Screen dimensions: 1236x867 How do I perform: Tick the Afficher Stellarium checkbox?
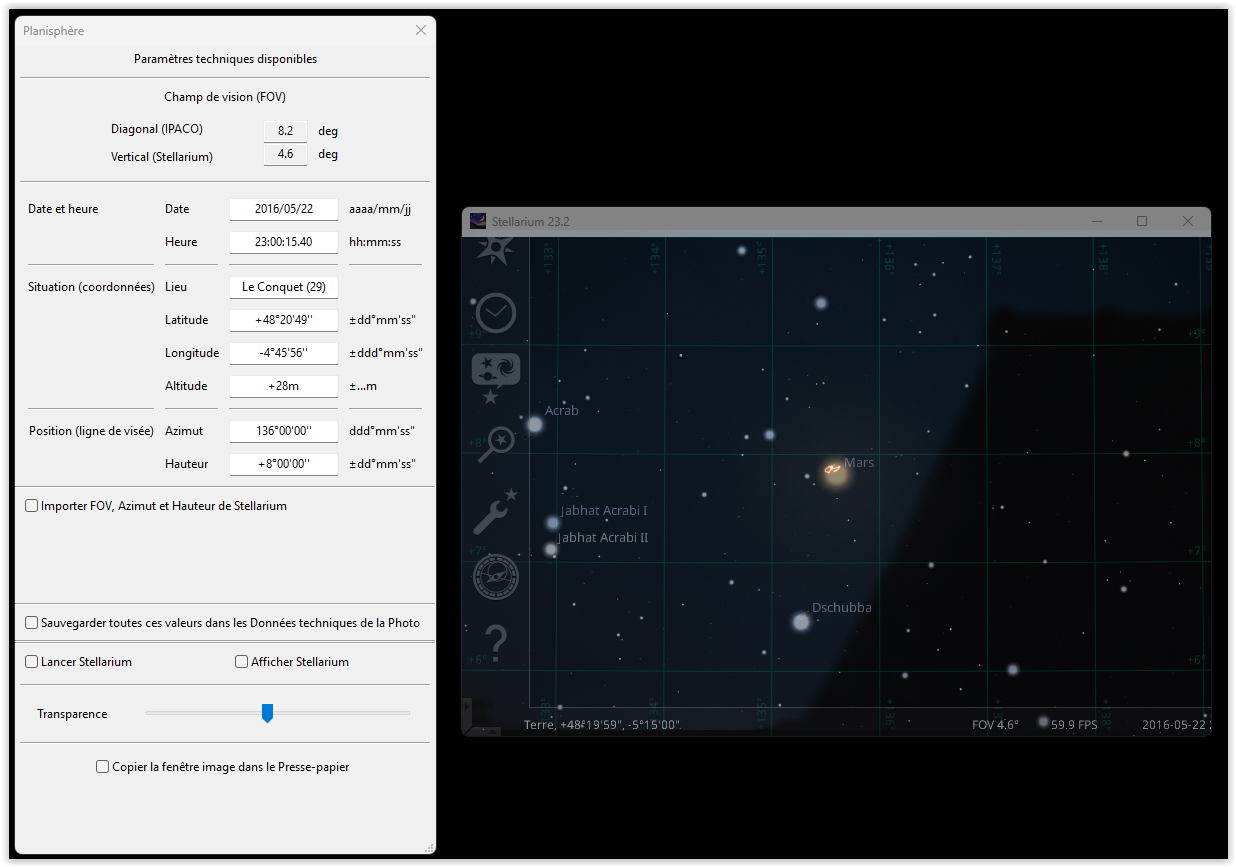click(241, 662)
